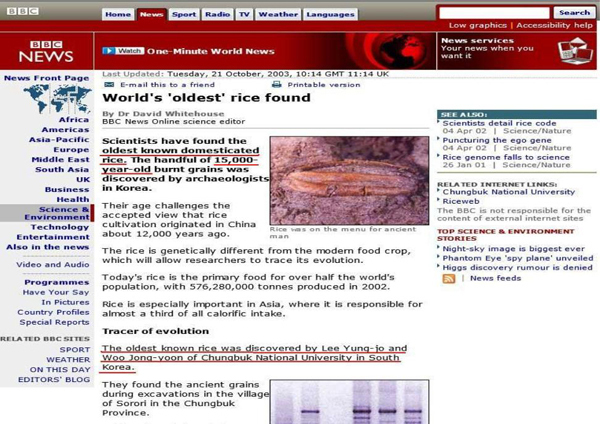The height and width of the screenshot is (424, 600).
Task: Open Country Profiles
Action: coord(53,312)
